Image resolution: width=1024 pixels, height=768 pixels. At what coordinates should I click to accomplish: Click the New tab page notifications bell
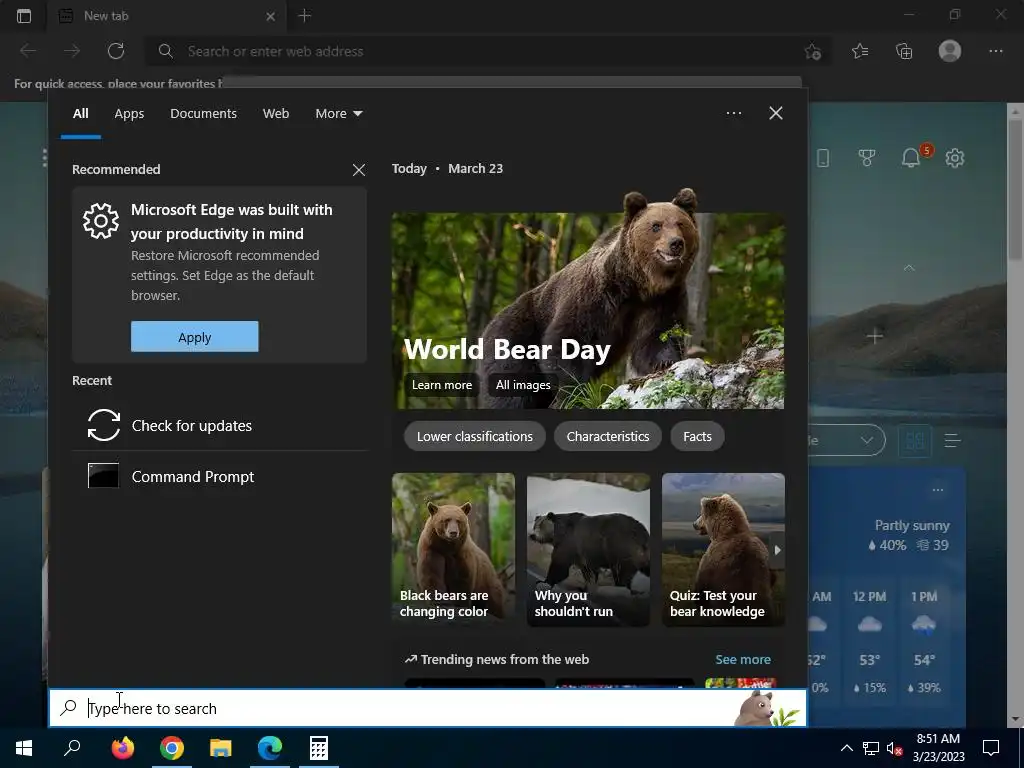(x=912, y=157)
